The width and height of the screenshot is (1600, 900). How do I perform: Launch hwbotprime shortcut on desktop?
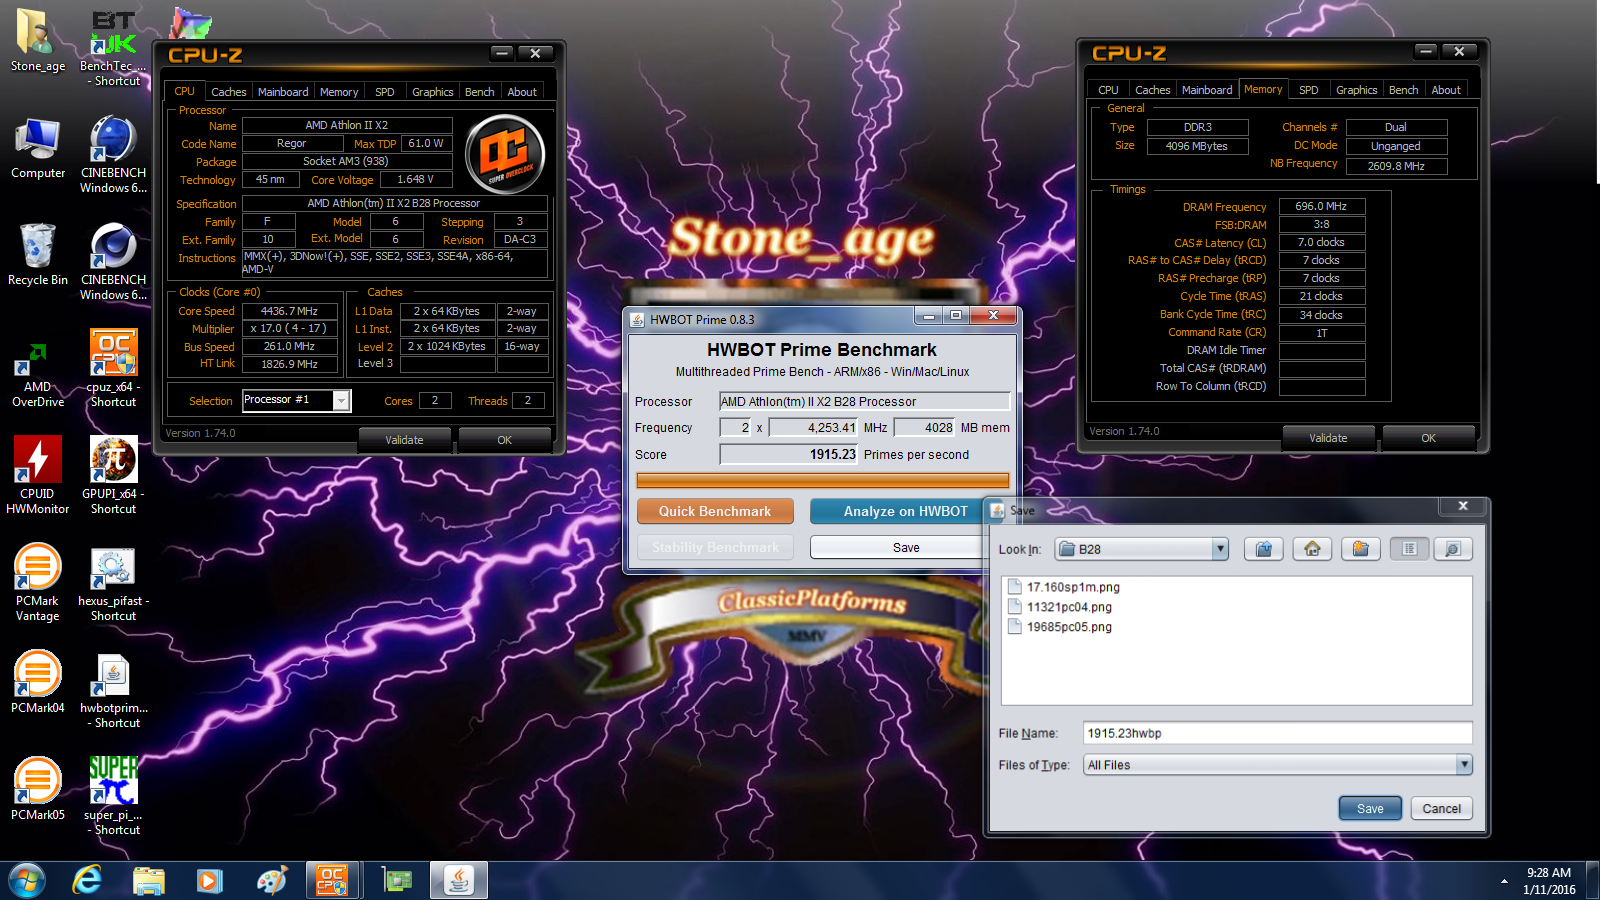(113, 689)
